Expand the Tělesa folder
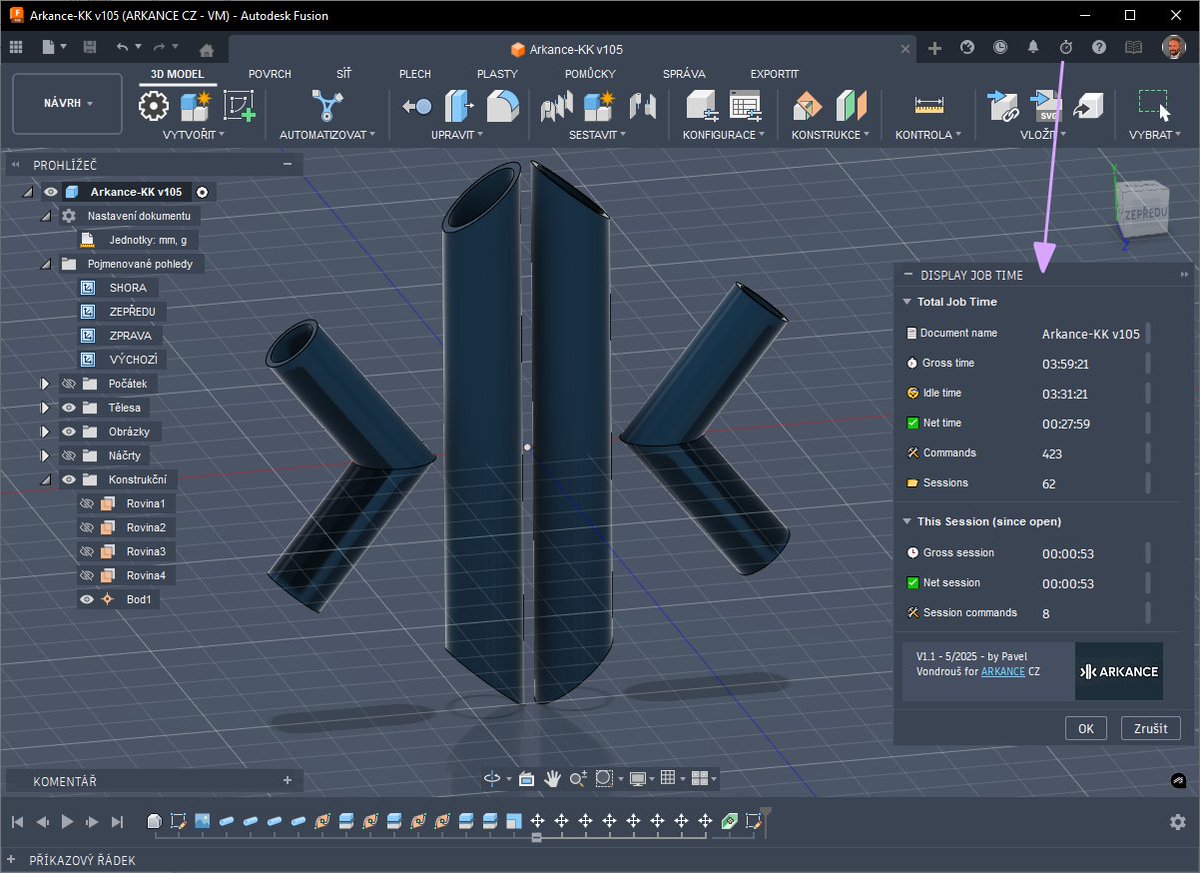 pos(44,407)
